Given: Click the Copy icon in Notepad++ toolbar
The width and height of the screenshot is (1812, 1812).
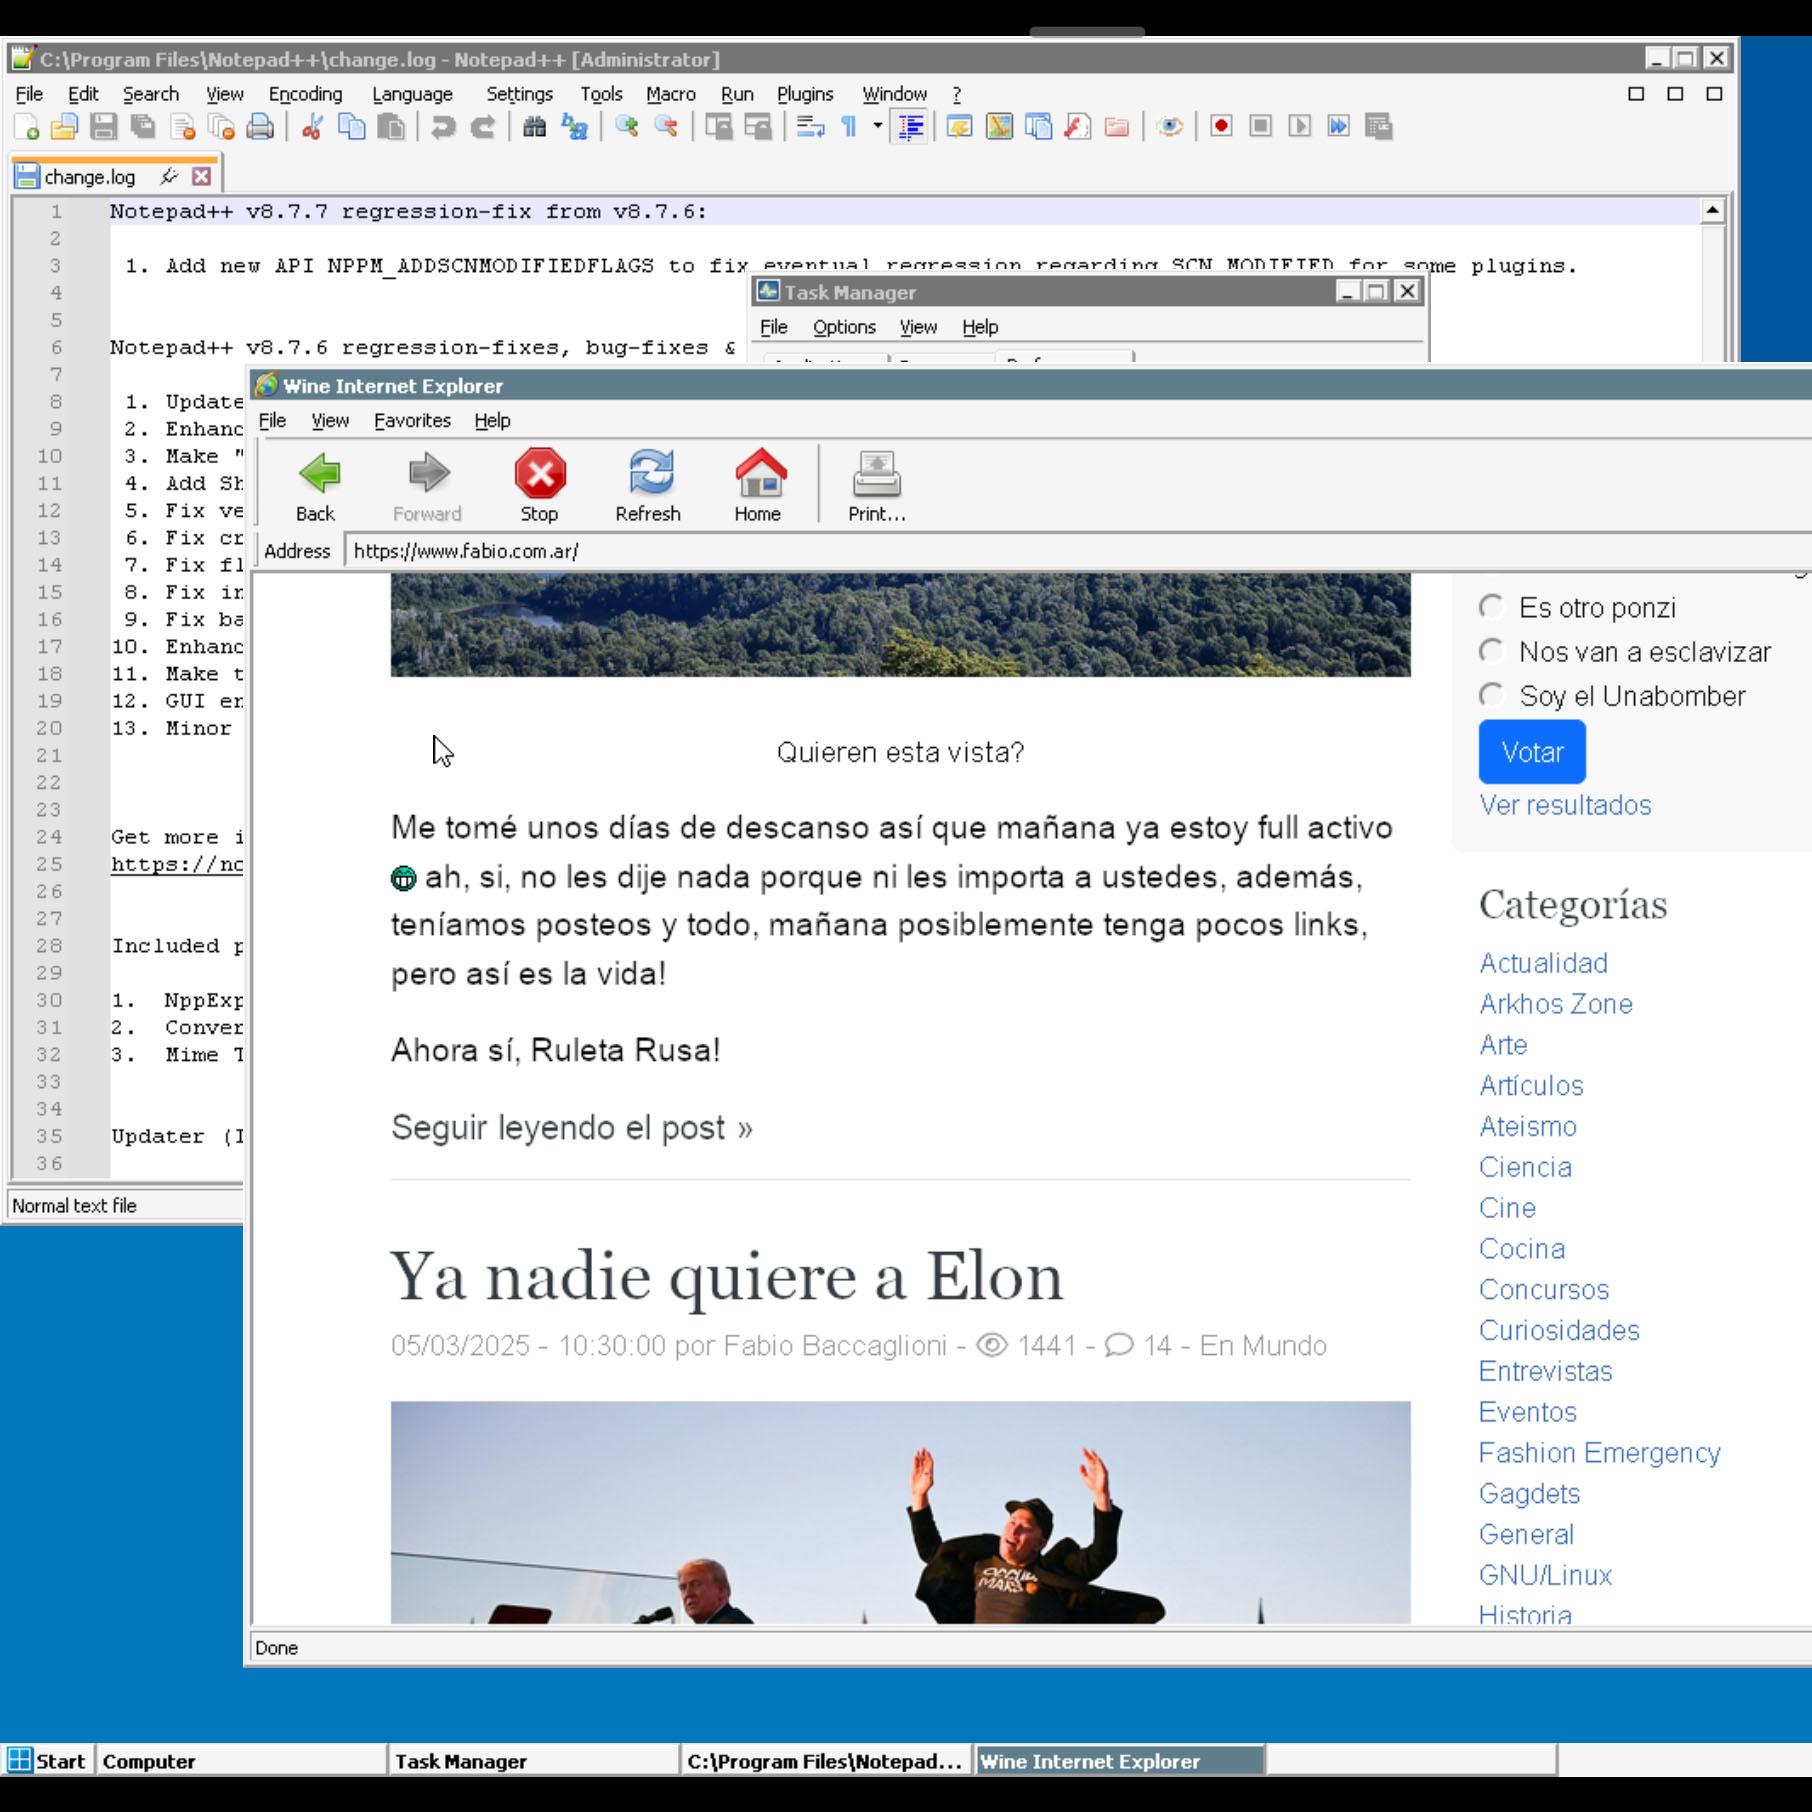Looking at the screenshot, I should click(352, 127).
